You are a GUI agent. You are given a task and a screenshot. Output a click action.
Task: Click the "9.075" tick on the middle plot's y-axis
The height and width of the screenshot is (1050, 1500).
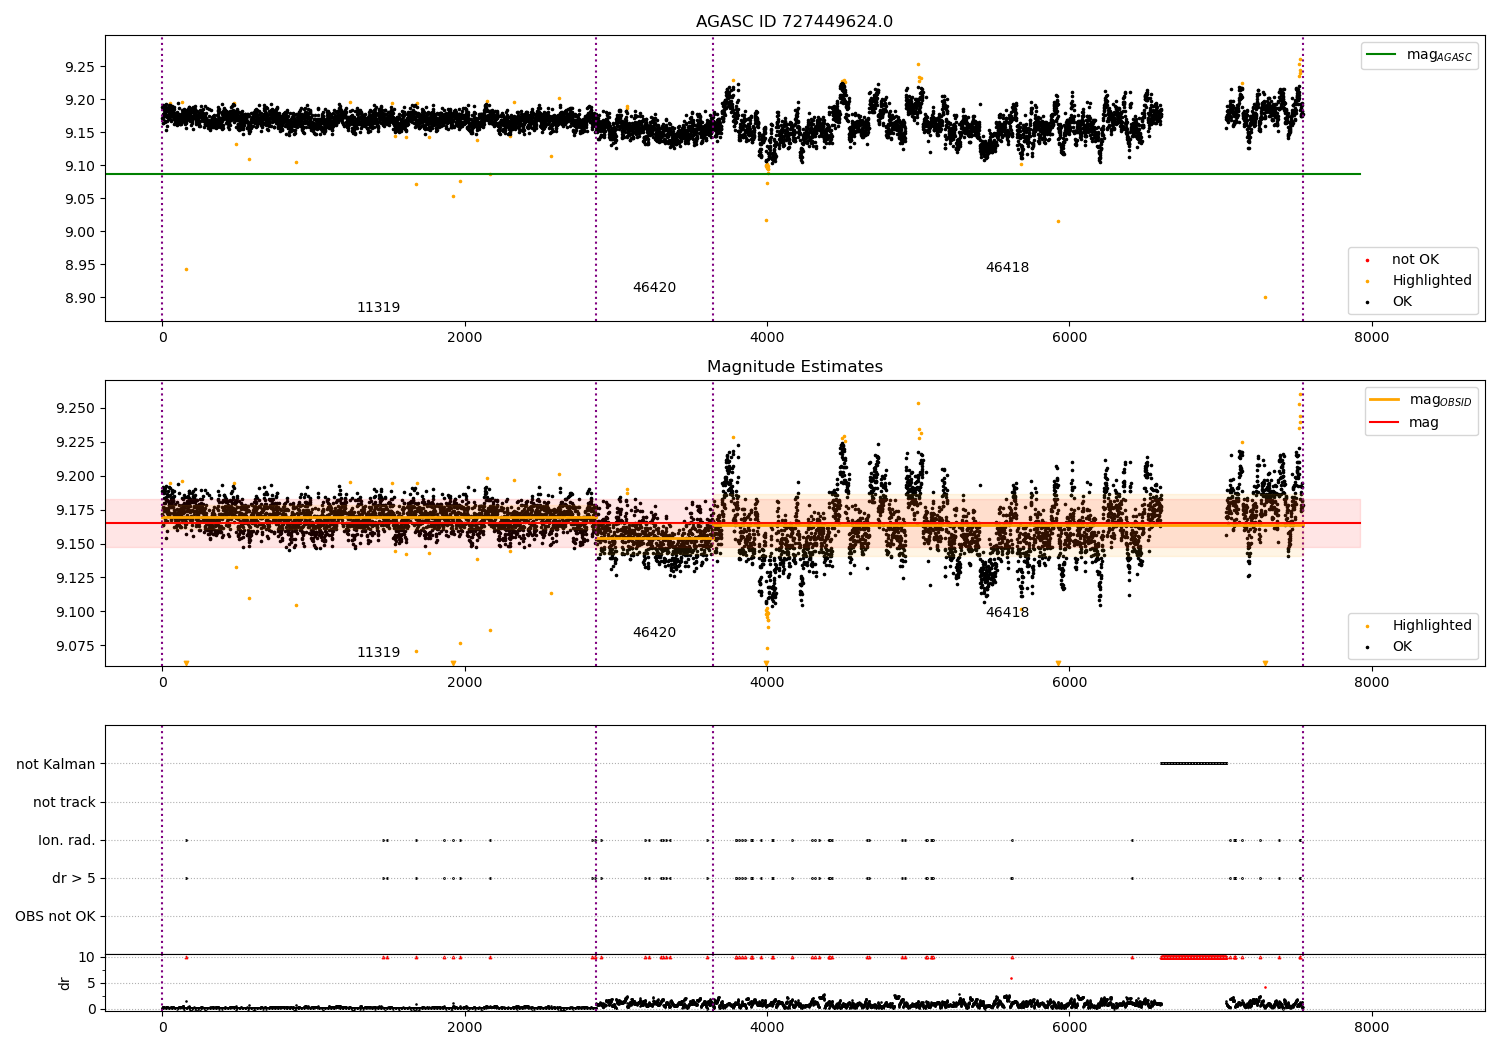pyautogui.click(x=76, y=646)
